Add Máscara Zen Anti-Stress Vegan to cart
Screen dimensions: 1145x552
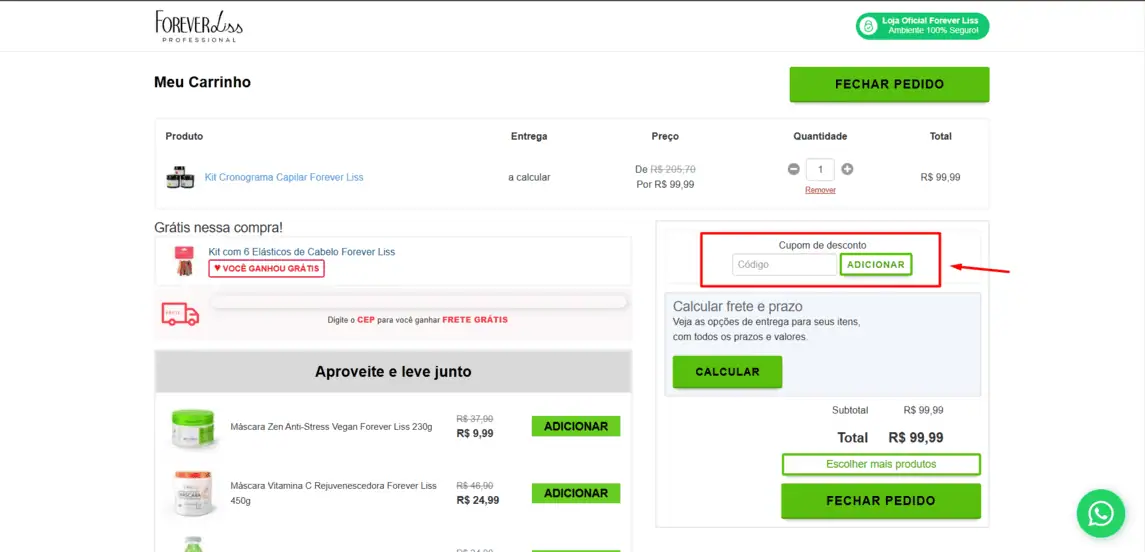tap(575, 426)
